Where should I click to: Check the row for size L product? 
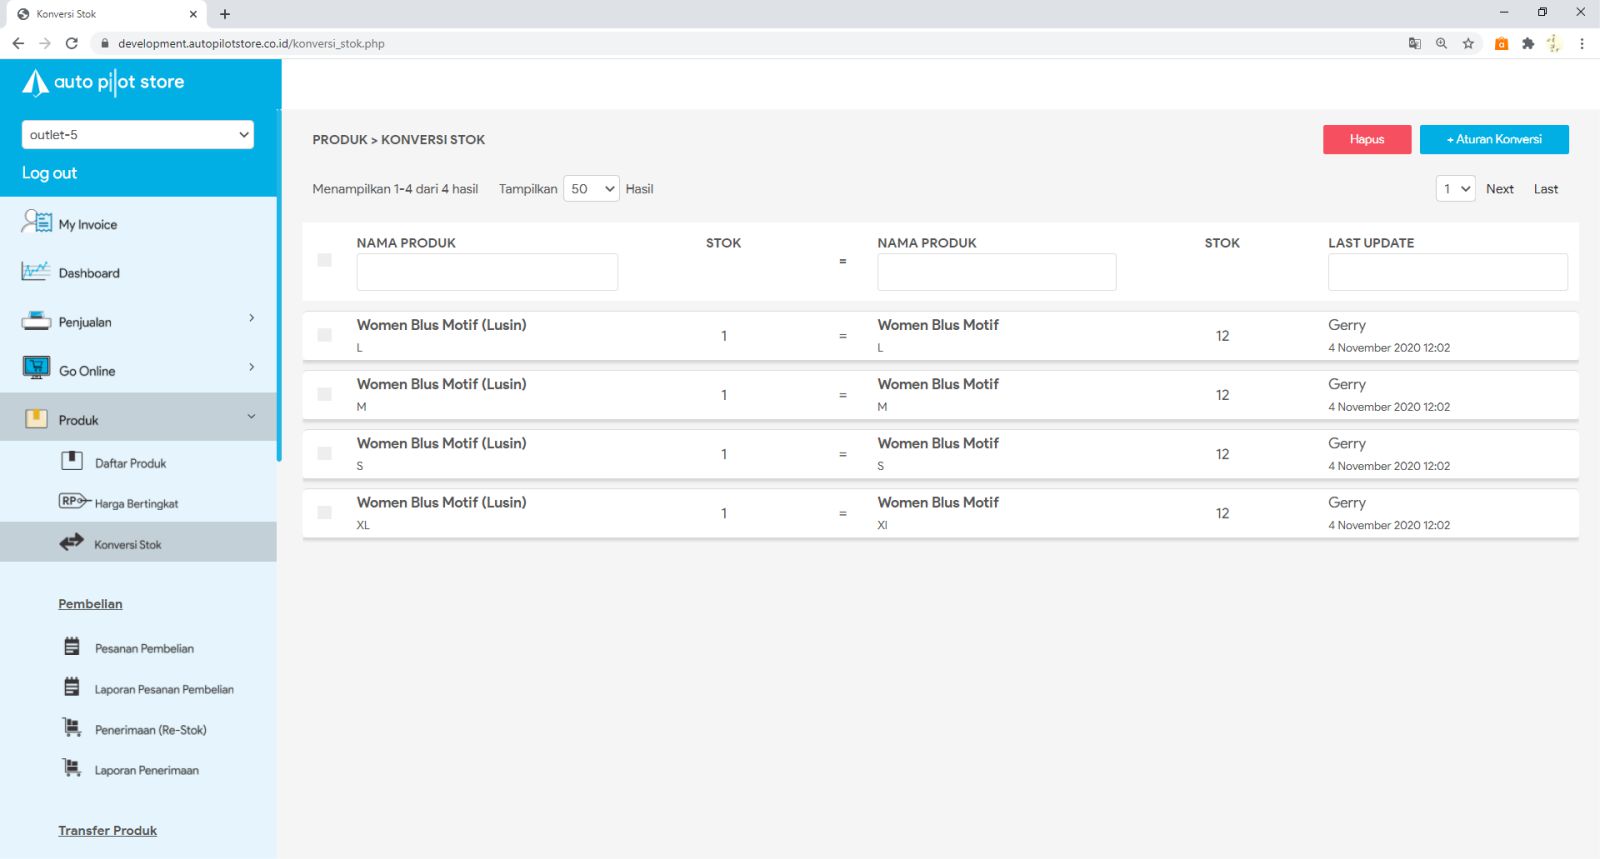point(324,335)
